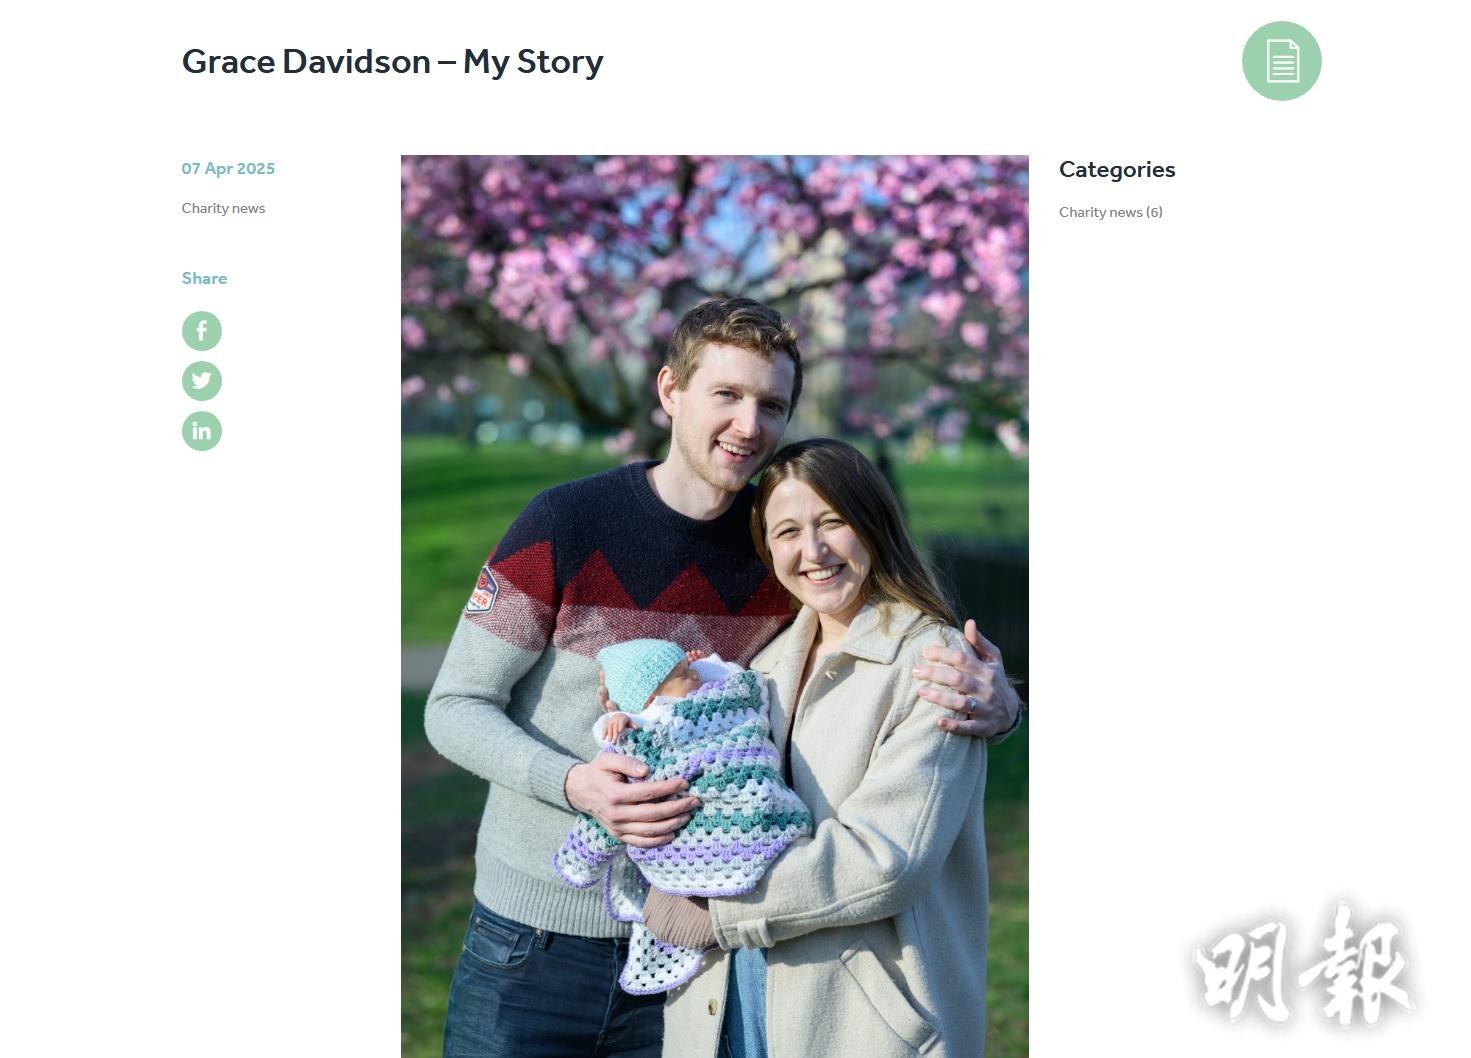Viewport: 1471px width, 1058px height.
Task: Share the story via Twitter icon
Action: [201, 381]
